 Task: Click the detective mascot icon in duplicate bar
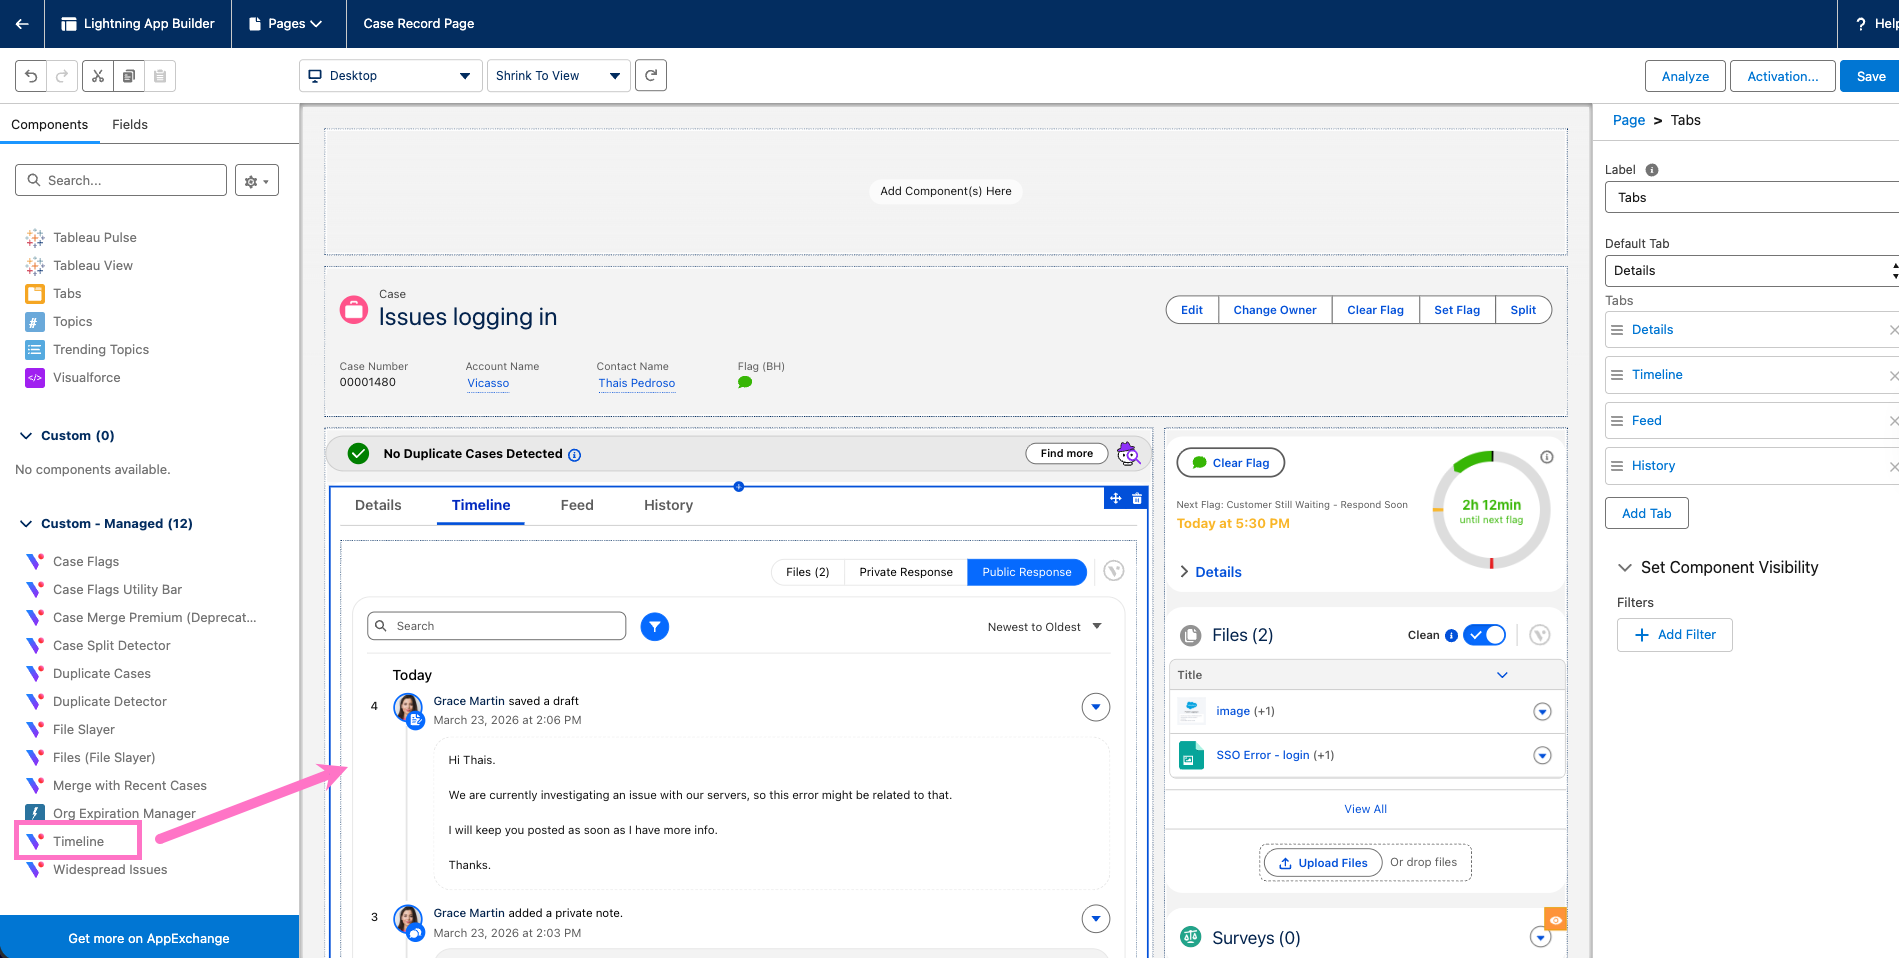click(1129, 454)
